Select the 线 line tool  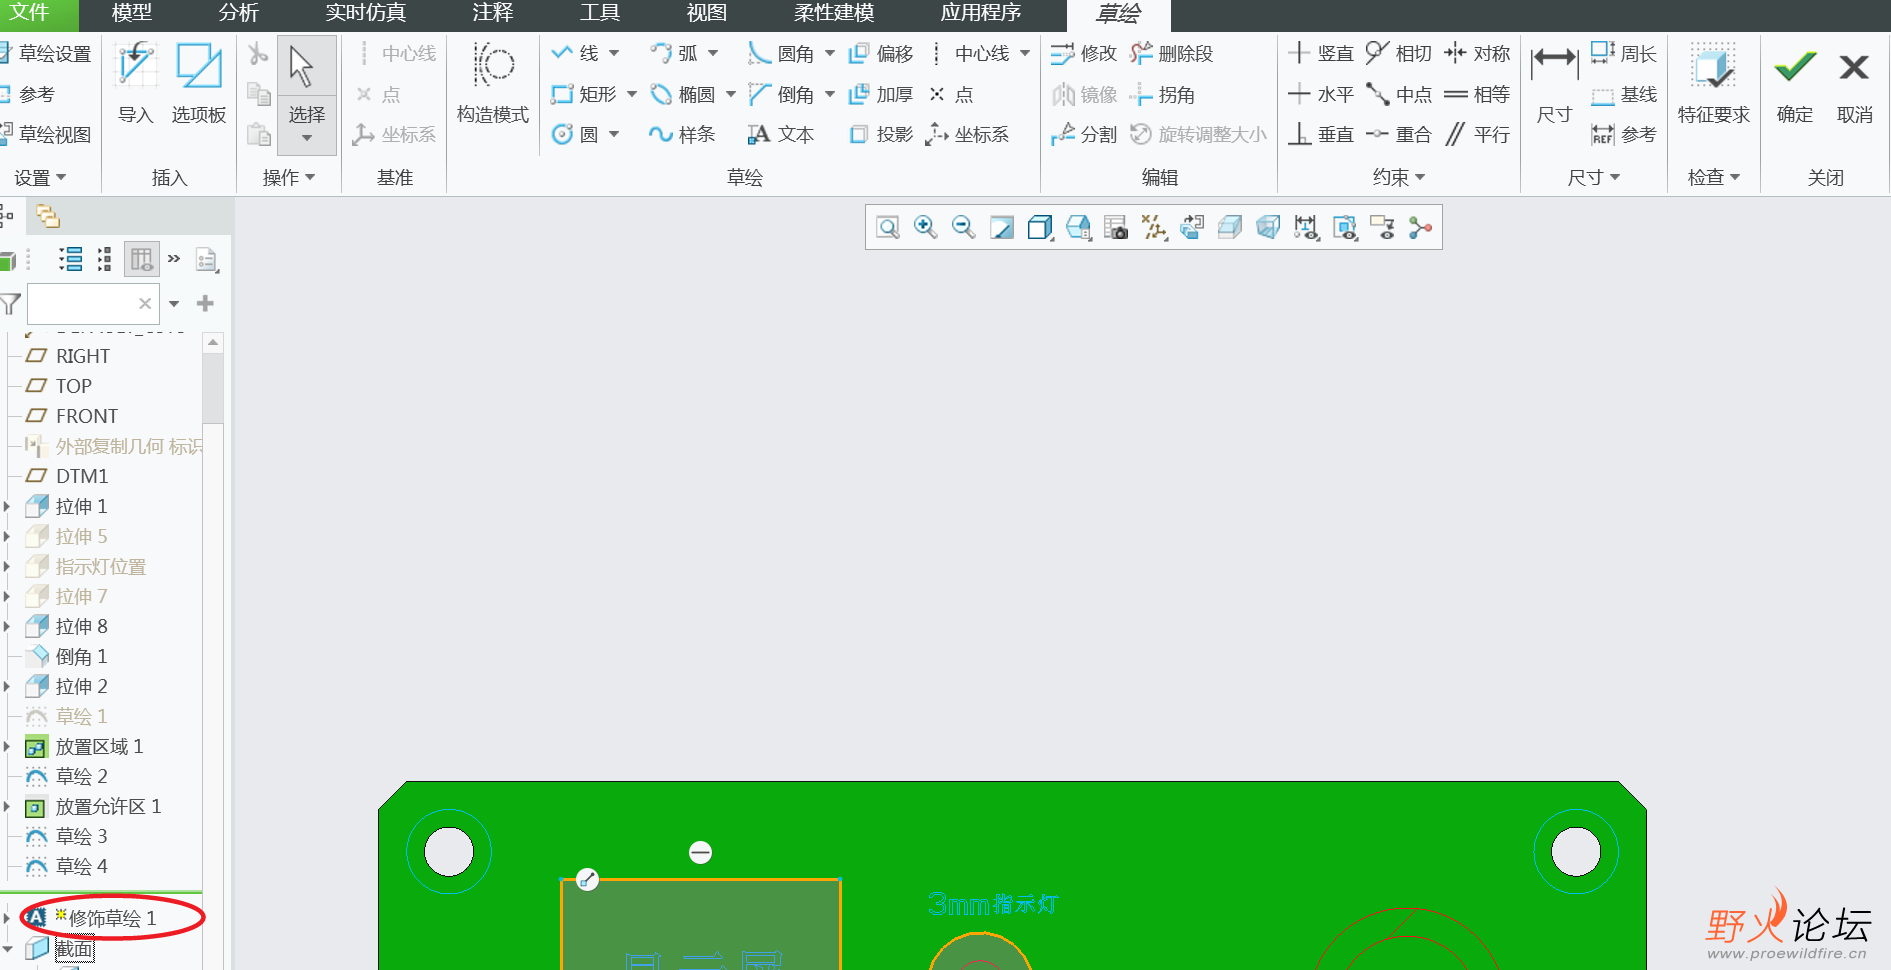(576, 53)
